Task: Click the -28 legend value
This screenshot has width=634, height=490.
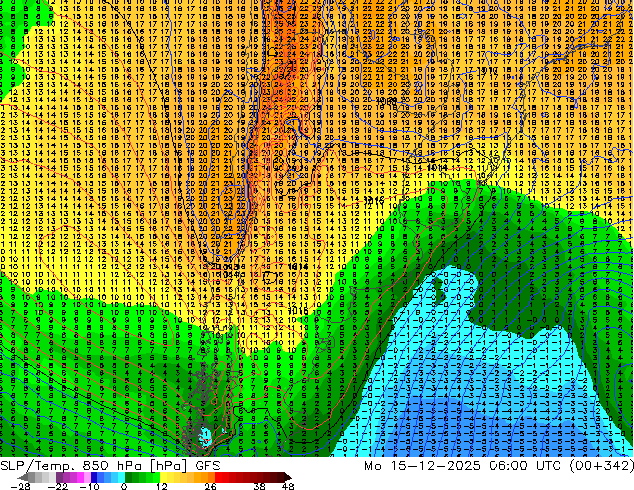Action: 20,486
